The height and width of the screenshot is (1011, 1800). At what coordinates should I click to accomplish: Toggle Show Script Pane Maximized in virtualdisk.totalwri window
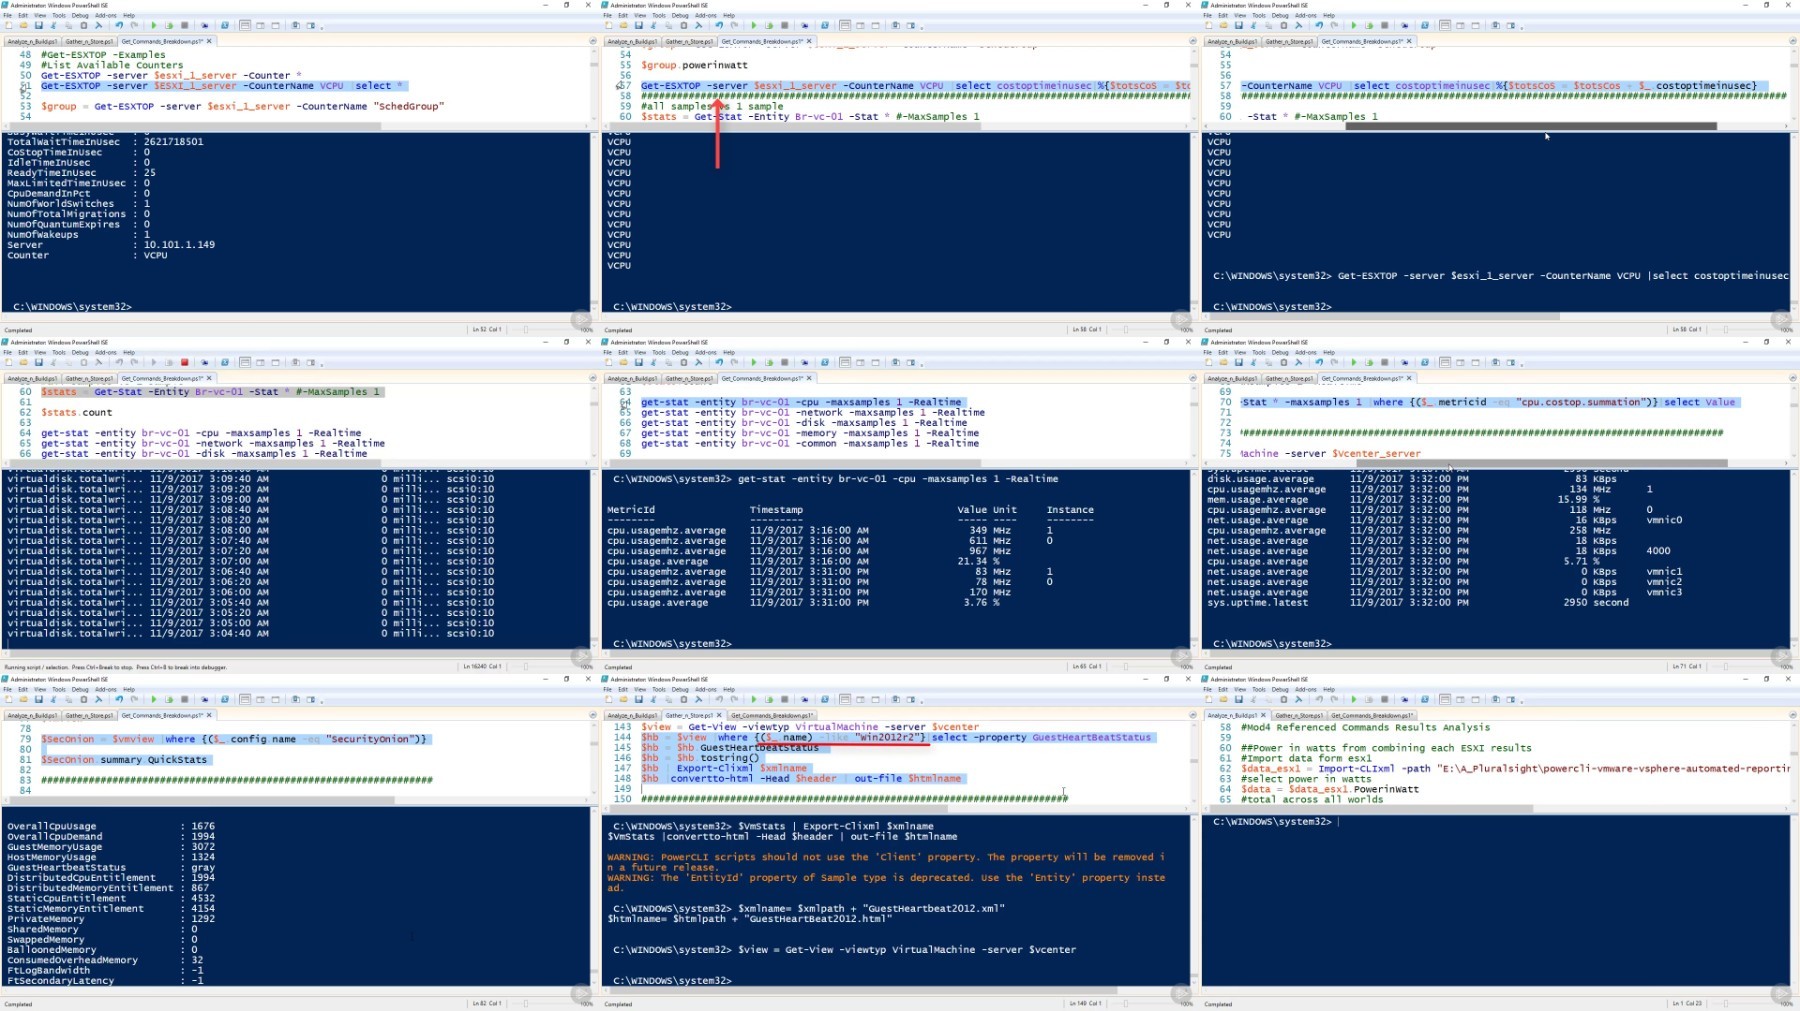click(x=275, y=363)
